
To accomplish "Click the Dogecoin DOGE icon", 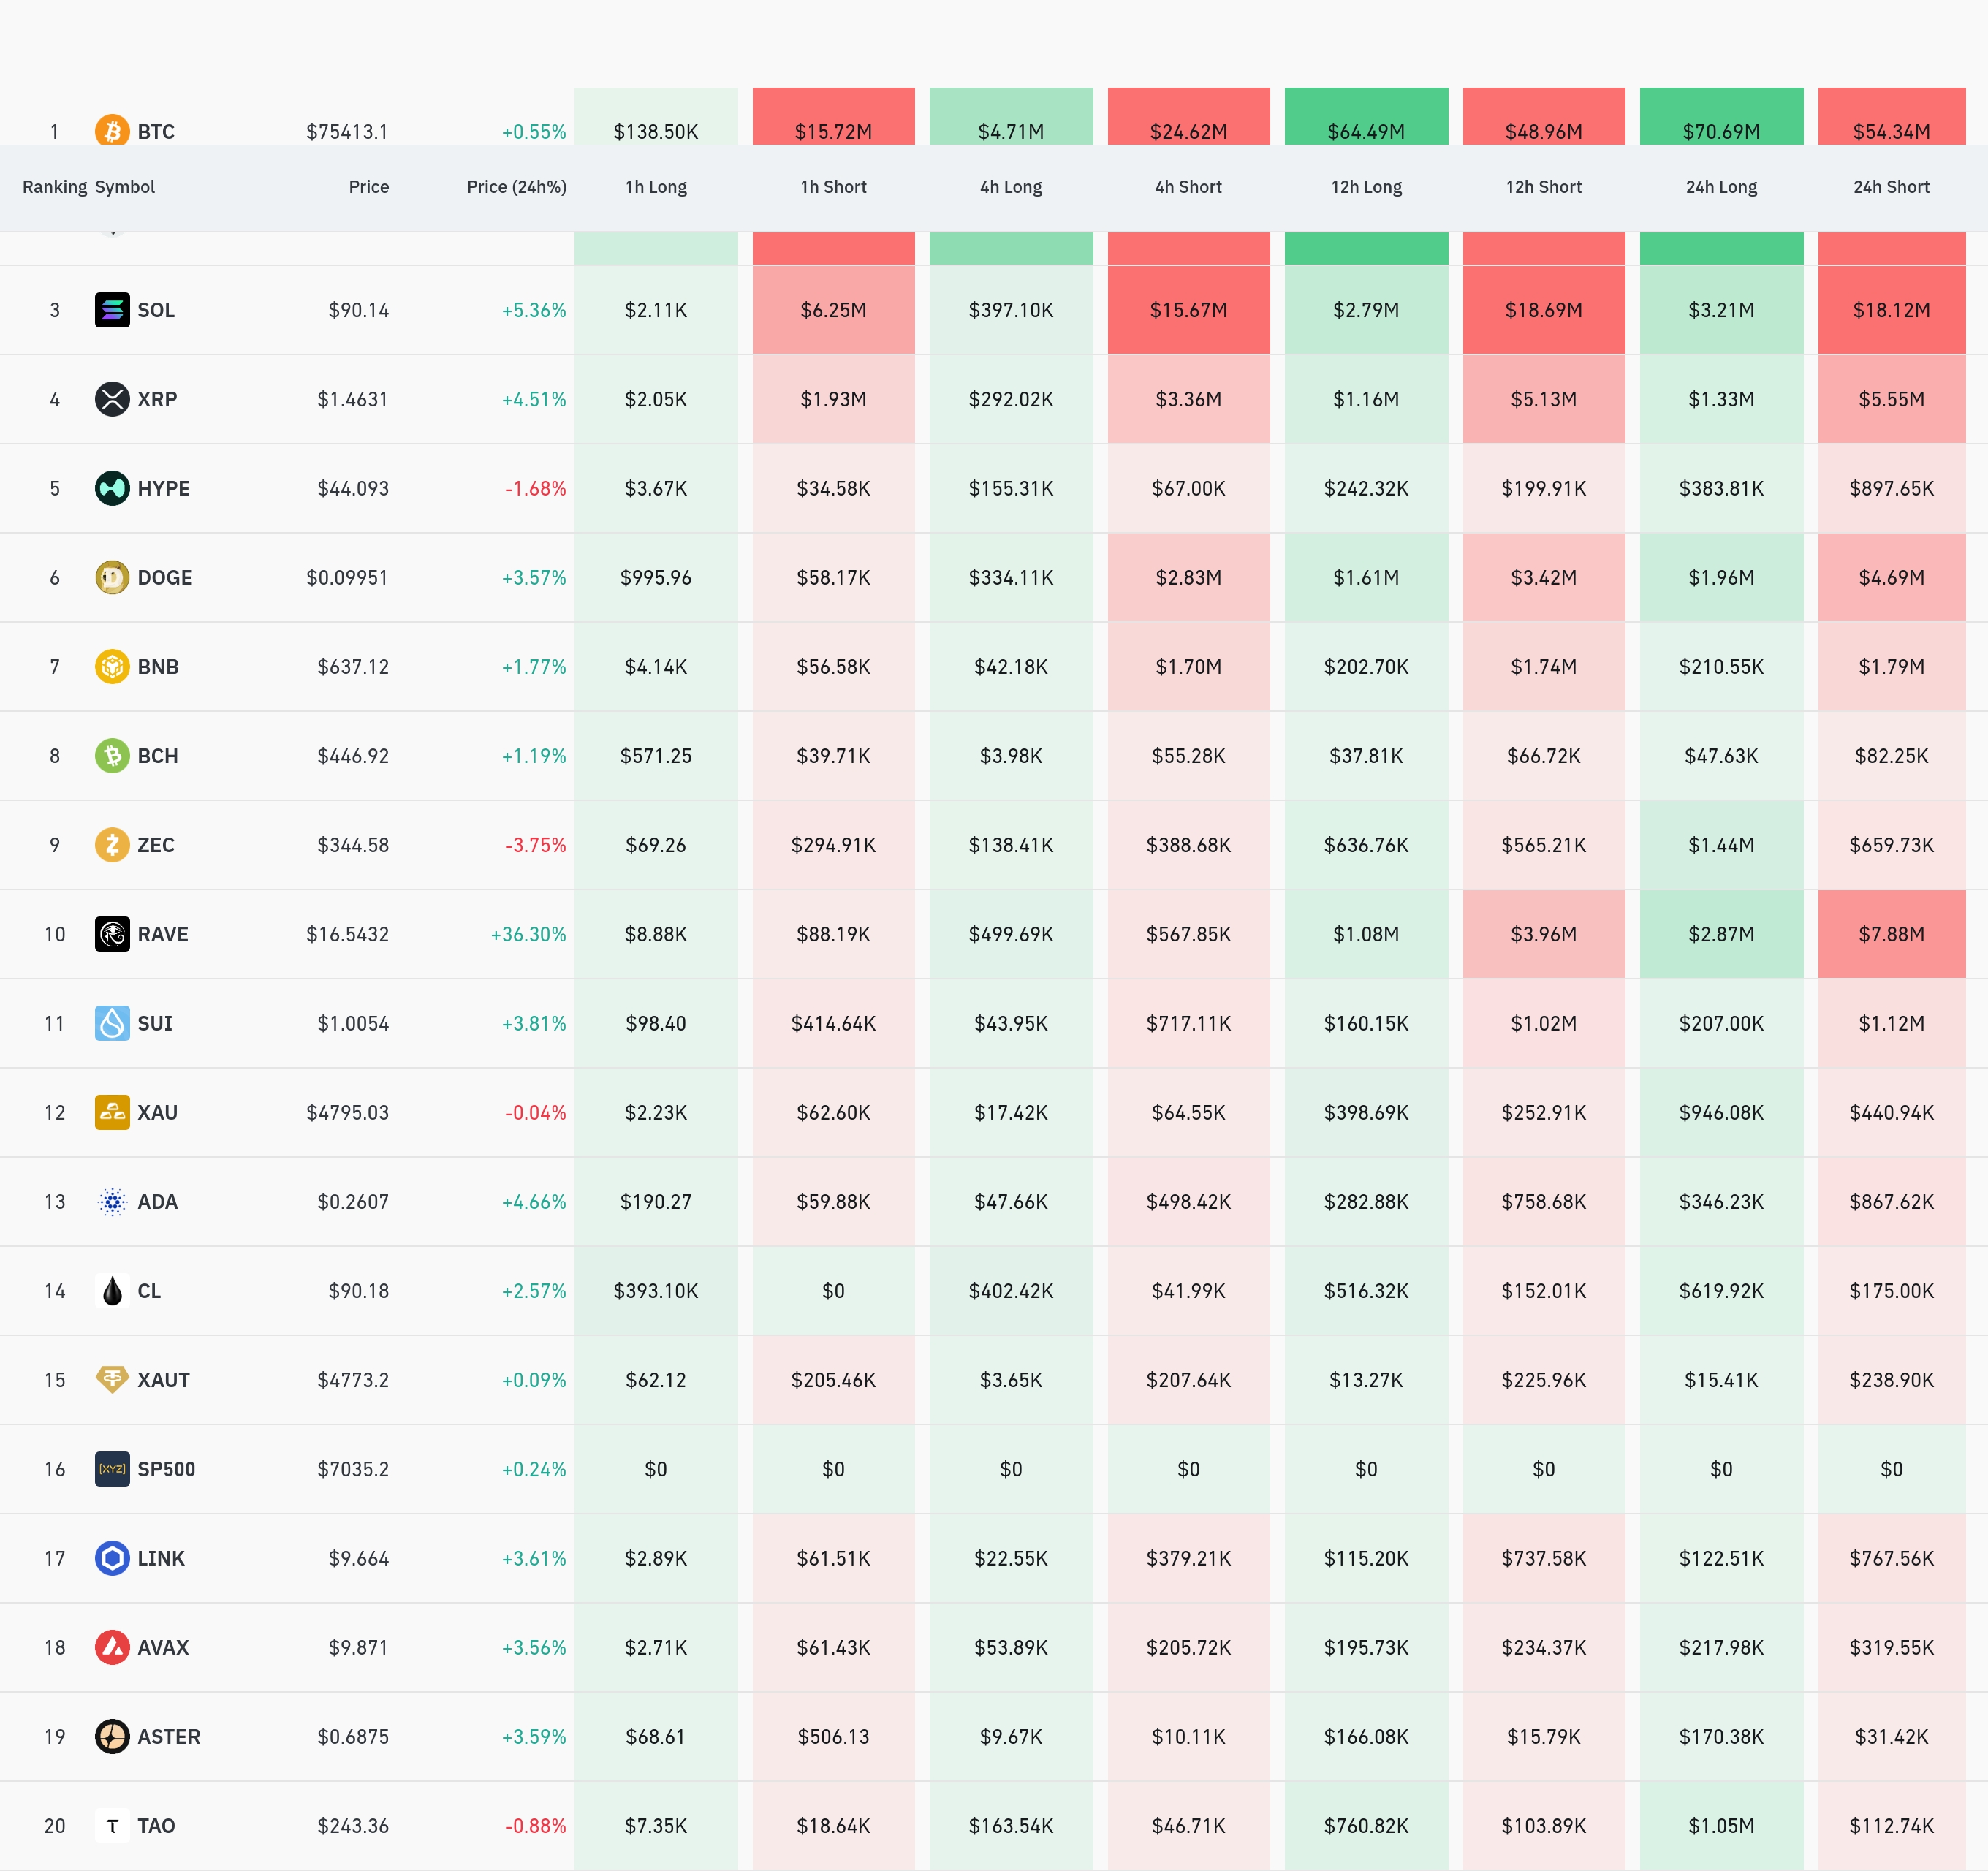I will tap(112, 577).
